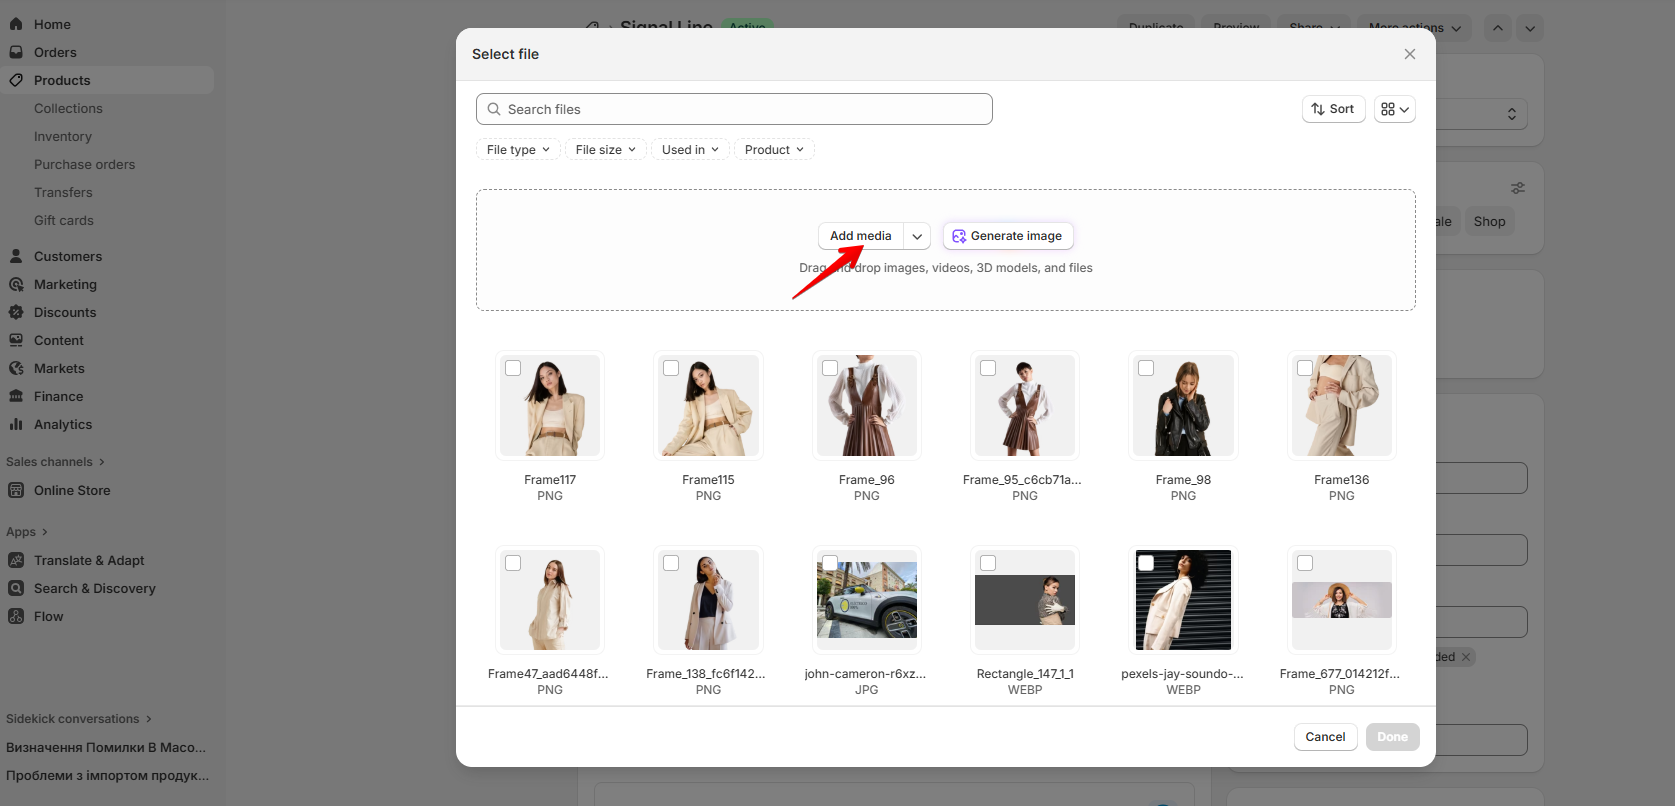1675x806 pixels.
Task: Go to Transfers in sidebar
Action: point(63,192)
